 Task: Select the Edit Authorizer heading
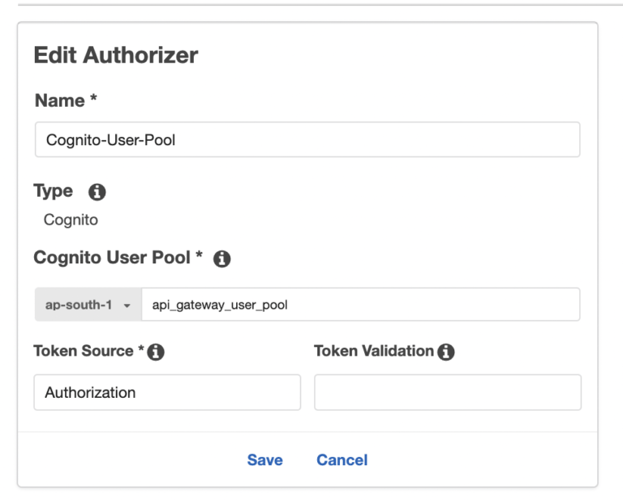click(x=116, y=55)
